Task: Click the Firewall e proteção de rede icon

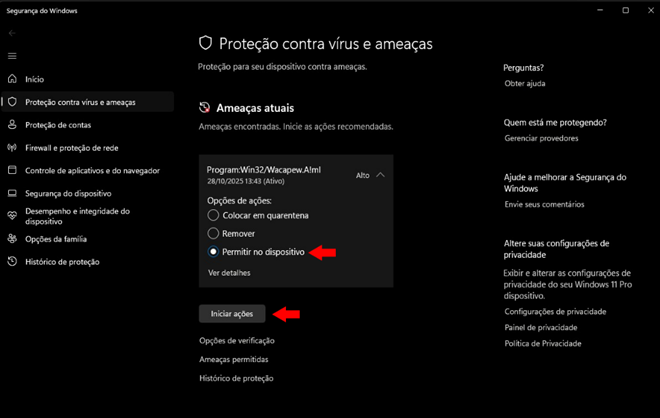Action: [12, 147]
